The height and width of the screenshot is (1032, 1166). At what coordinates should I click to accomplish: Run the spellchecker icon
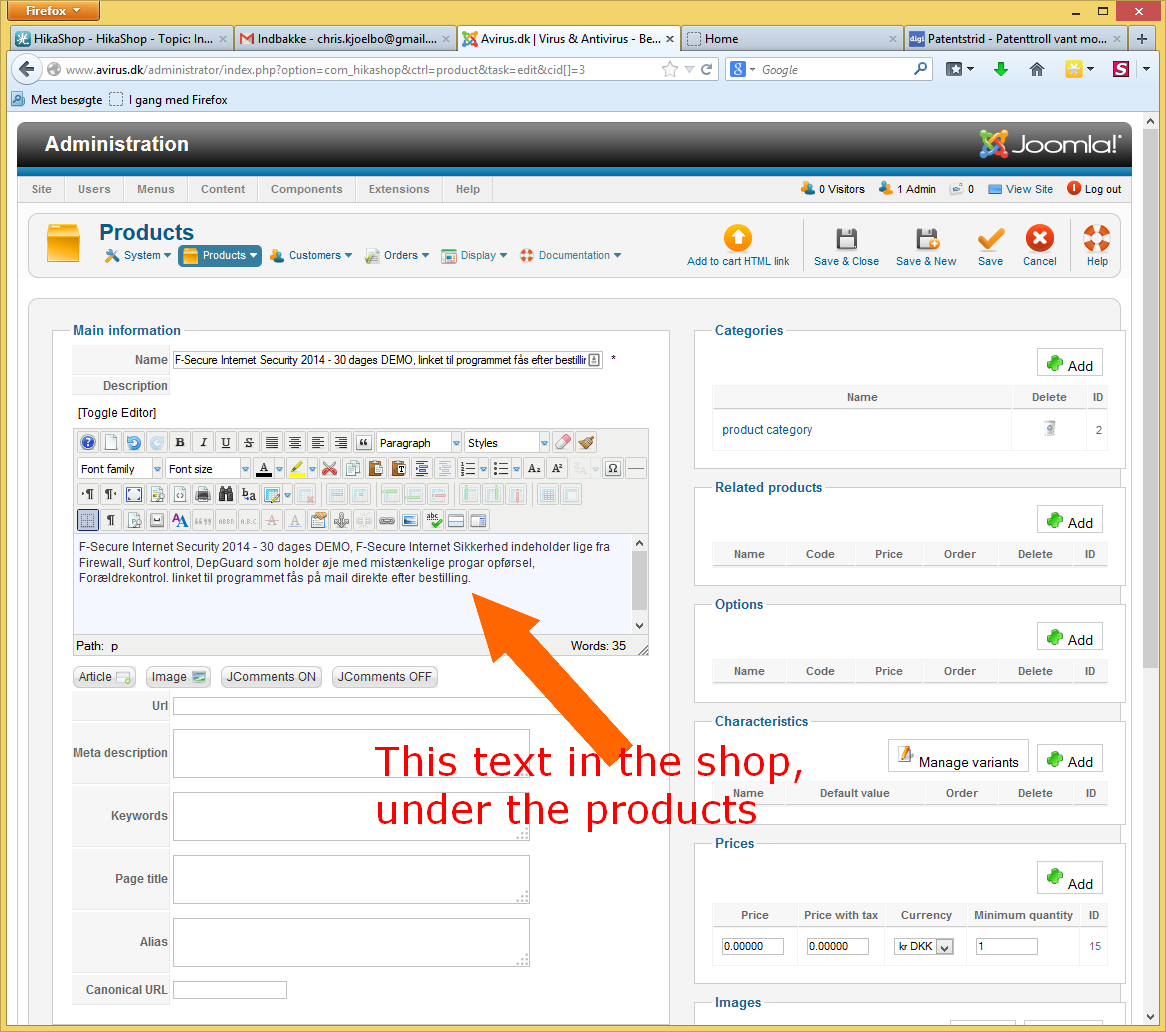tap(433, 521)
